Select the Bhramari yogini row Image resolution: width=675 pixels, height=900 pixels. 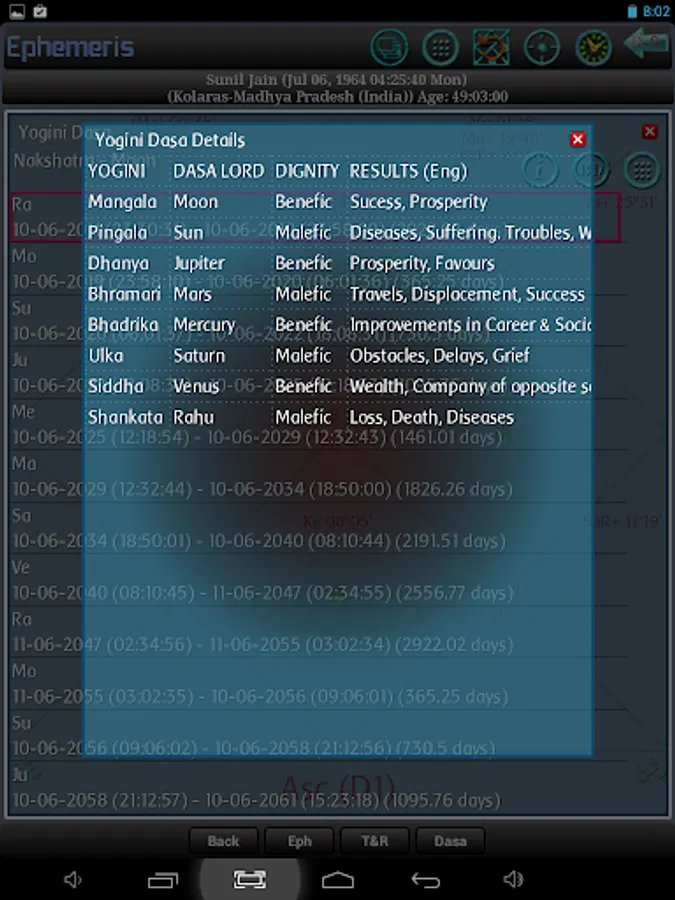pos(339,294)
